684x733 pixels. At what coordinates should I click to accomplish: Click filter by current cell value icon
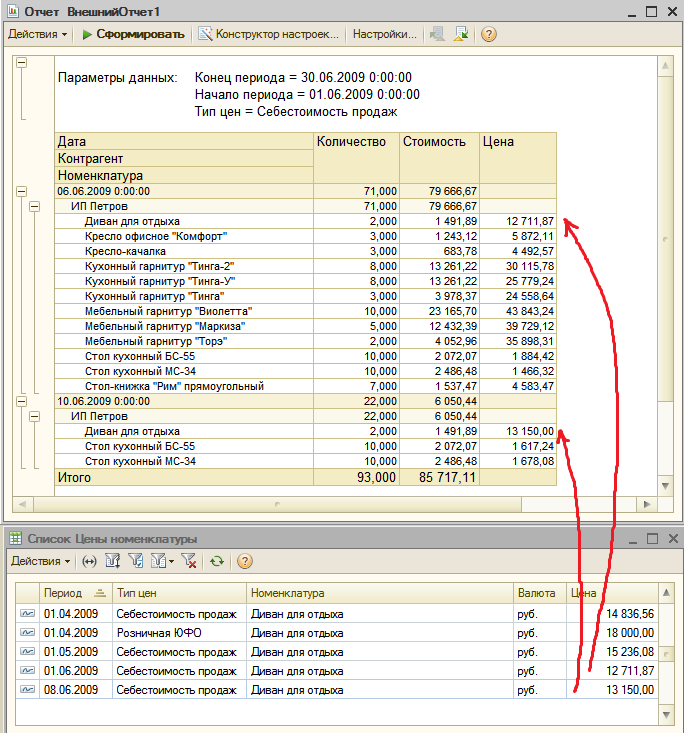pyautogui.click(x=136, y=561)
